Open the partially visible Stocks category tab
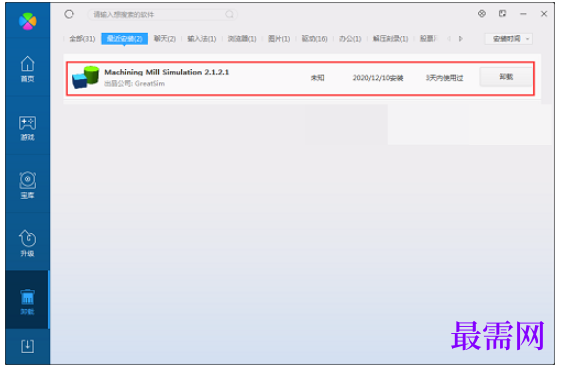The image size is (563, 367). [428, 39]
